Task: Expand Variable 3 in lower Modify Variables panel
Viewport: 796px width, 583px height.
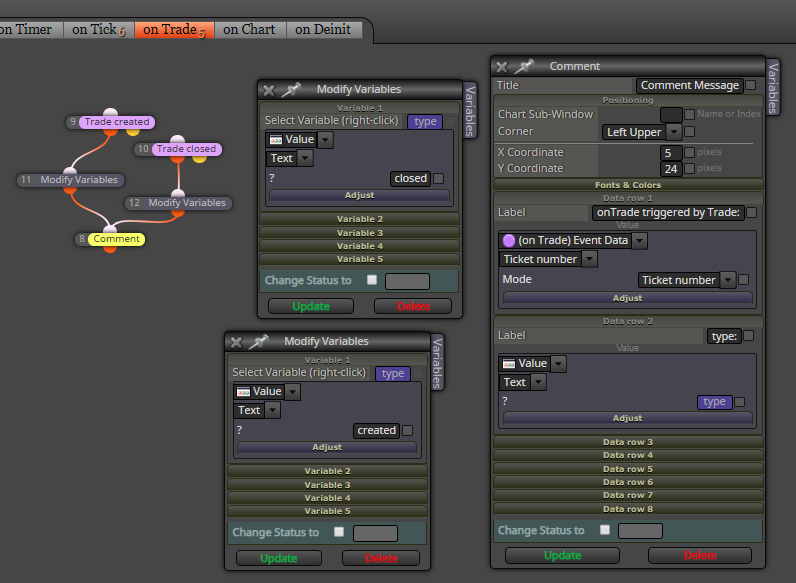Action: pyautogui.click(x=327, y=485)
